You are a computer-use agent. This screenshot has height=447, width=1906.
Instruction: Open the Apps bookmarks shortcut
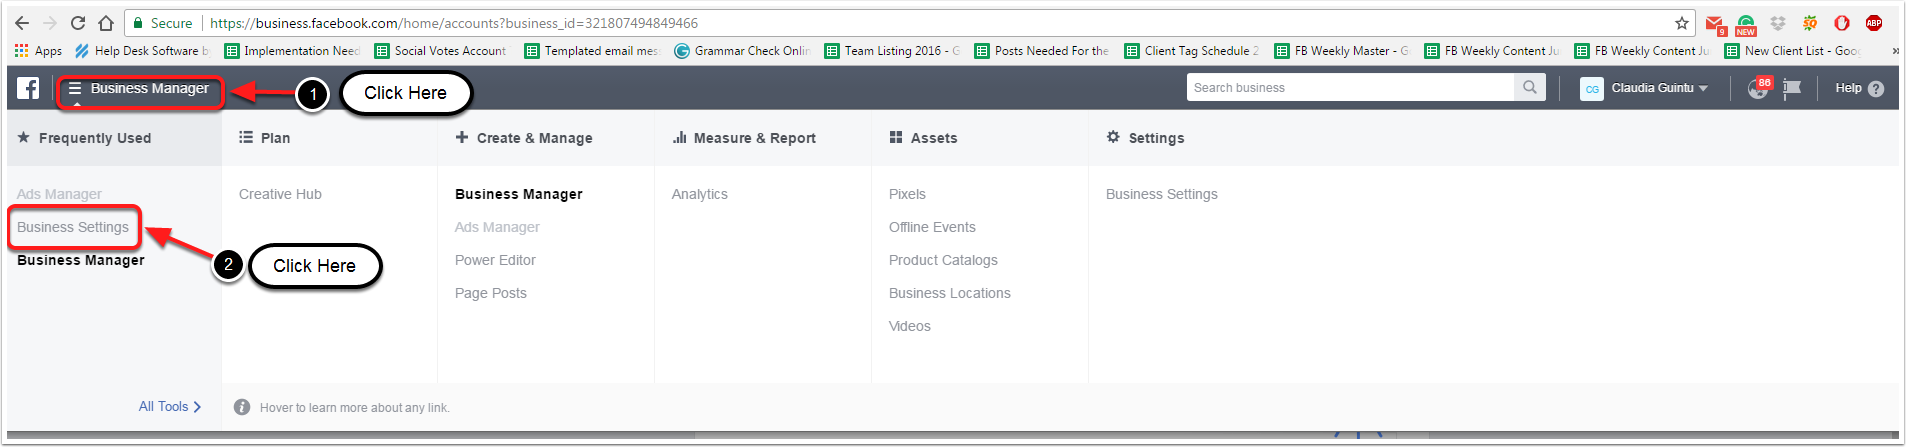pyautogui.click(x=38, y=51)
